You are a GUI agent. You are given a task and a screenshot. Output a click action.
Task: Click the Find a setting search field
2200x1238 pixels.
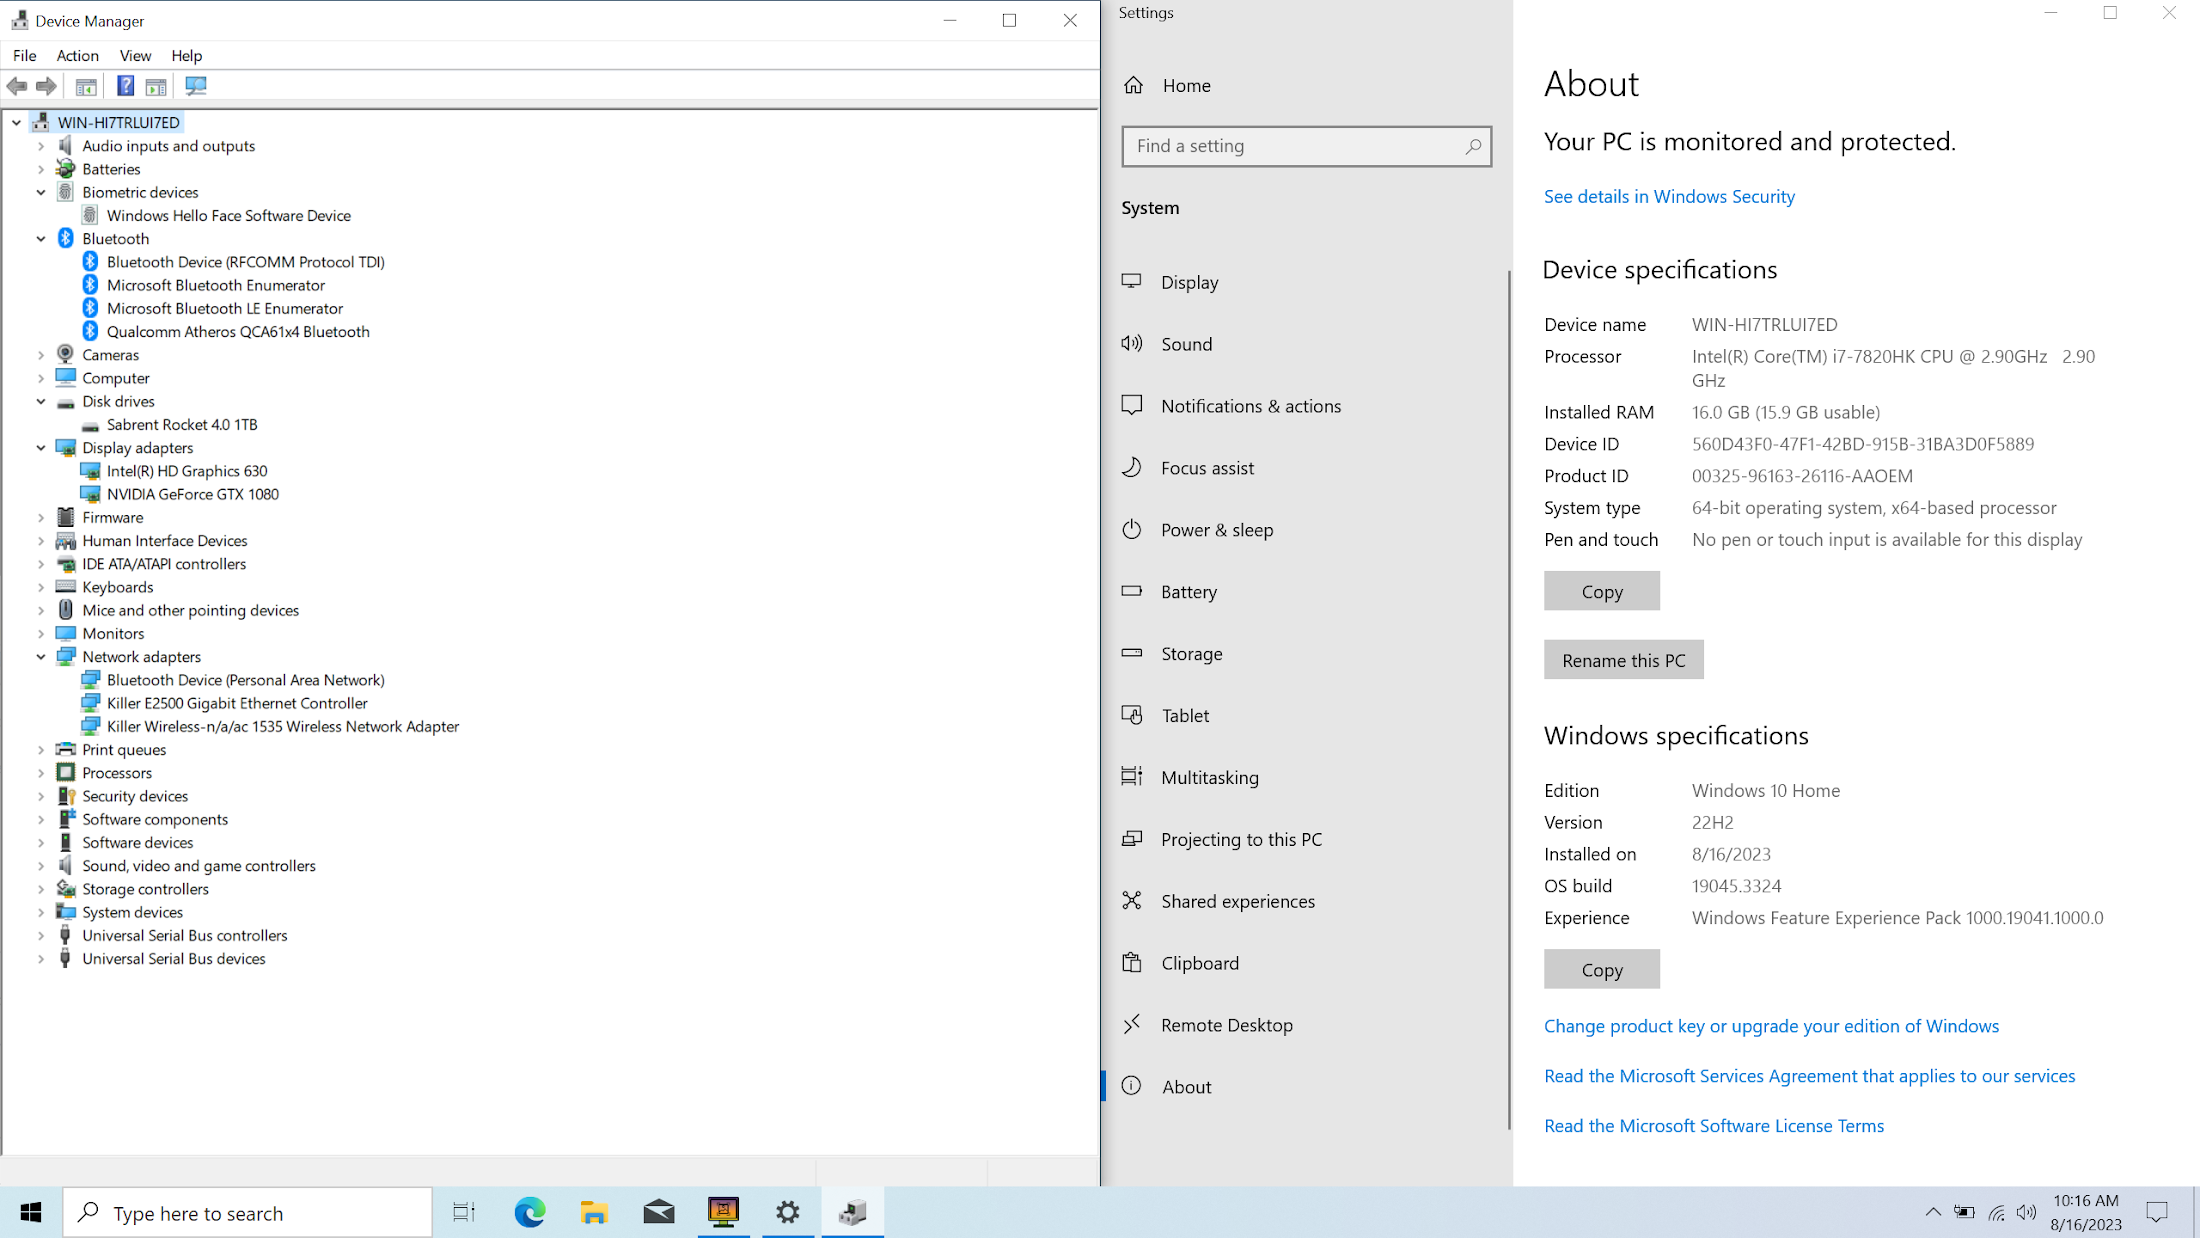1306,146
